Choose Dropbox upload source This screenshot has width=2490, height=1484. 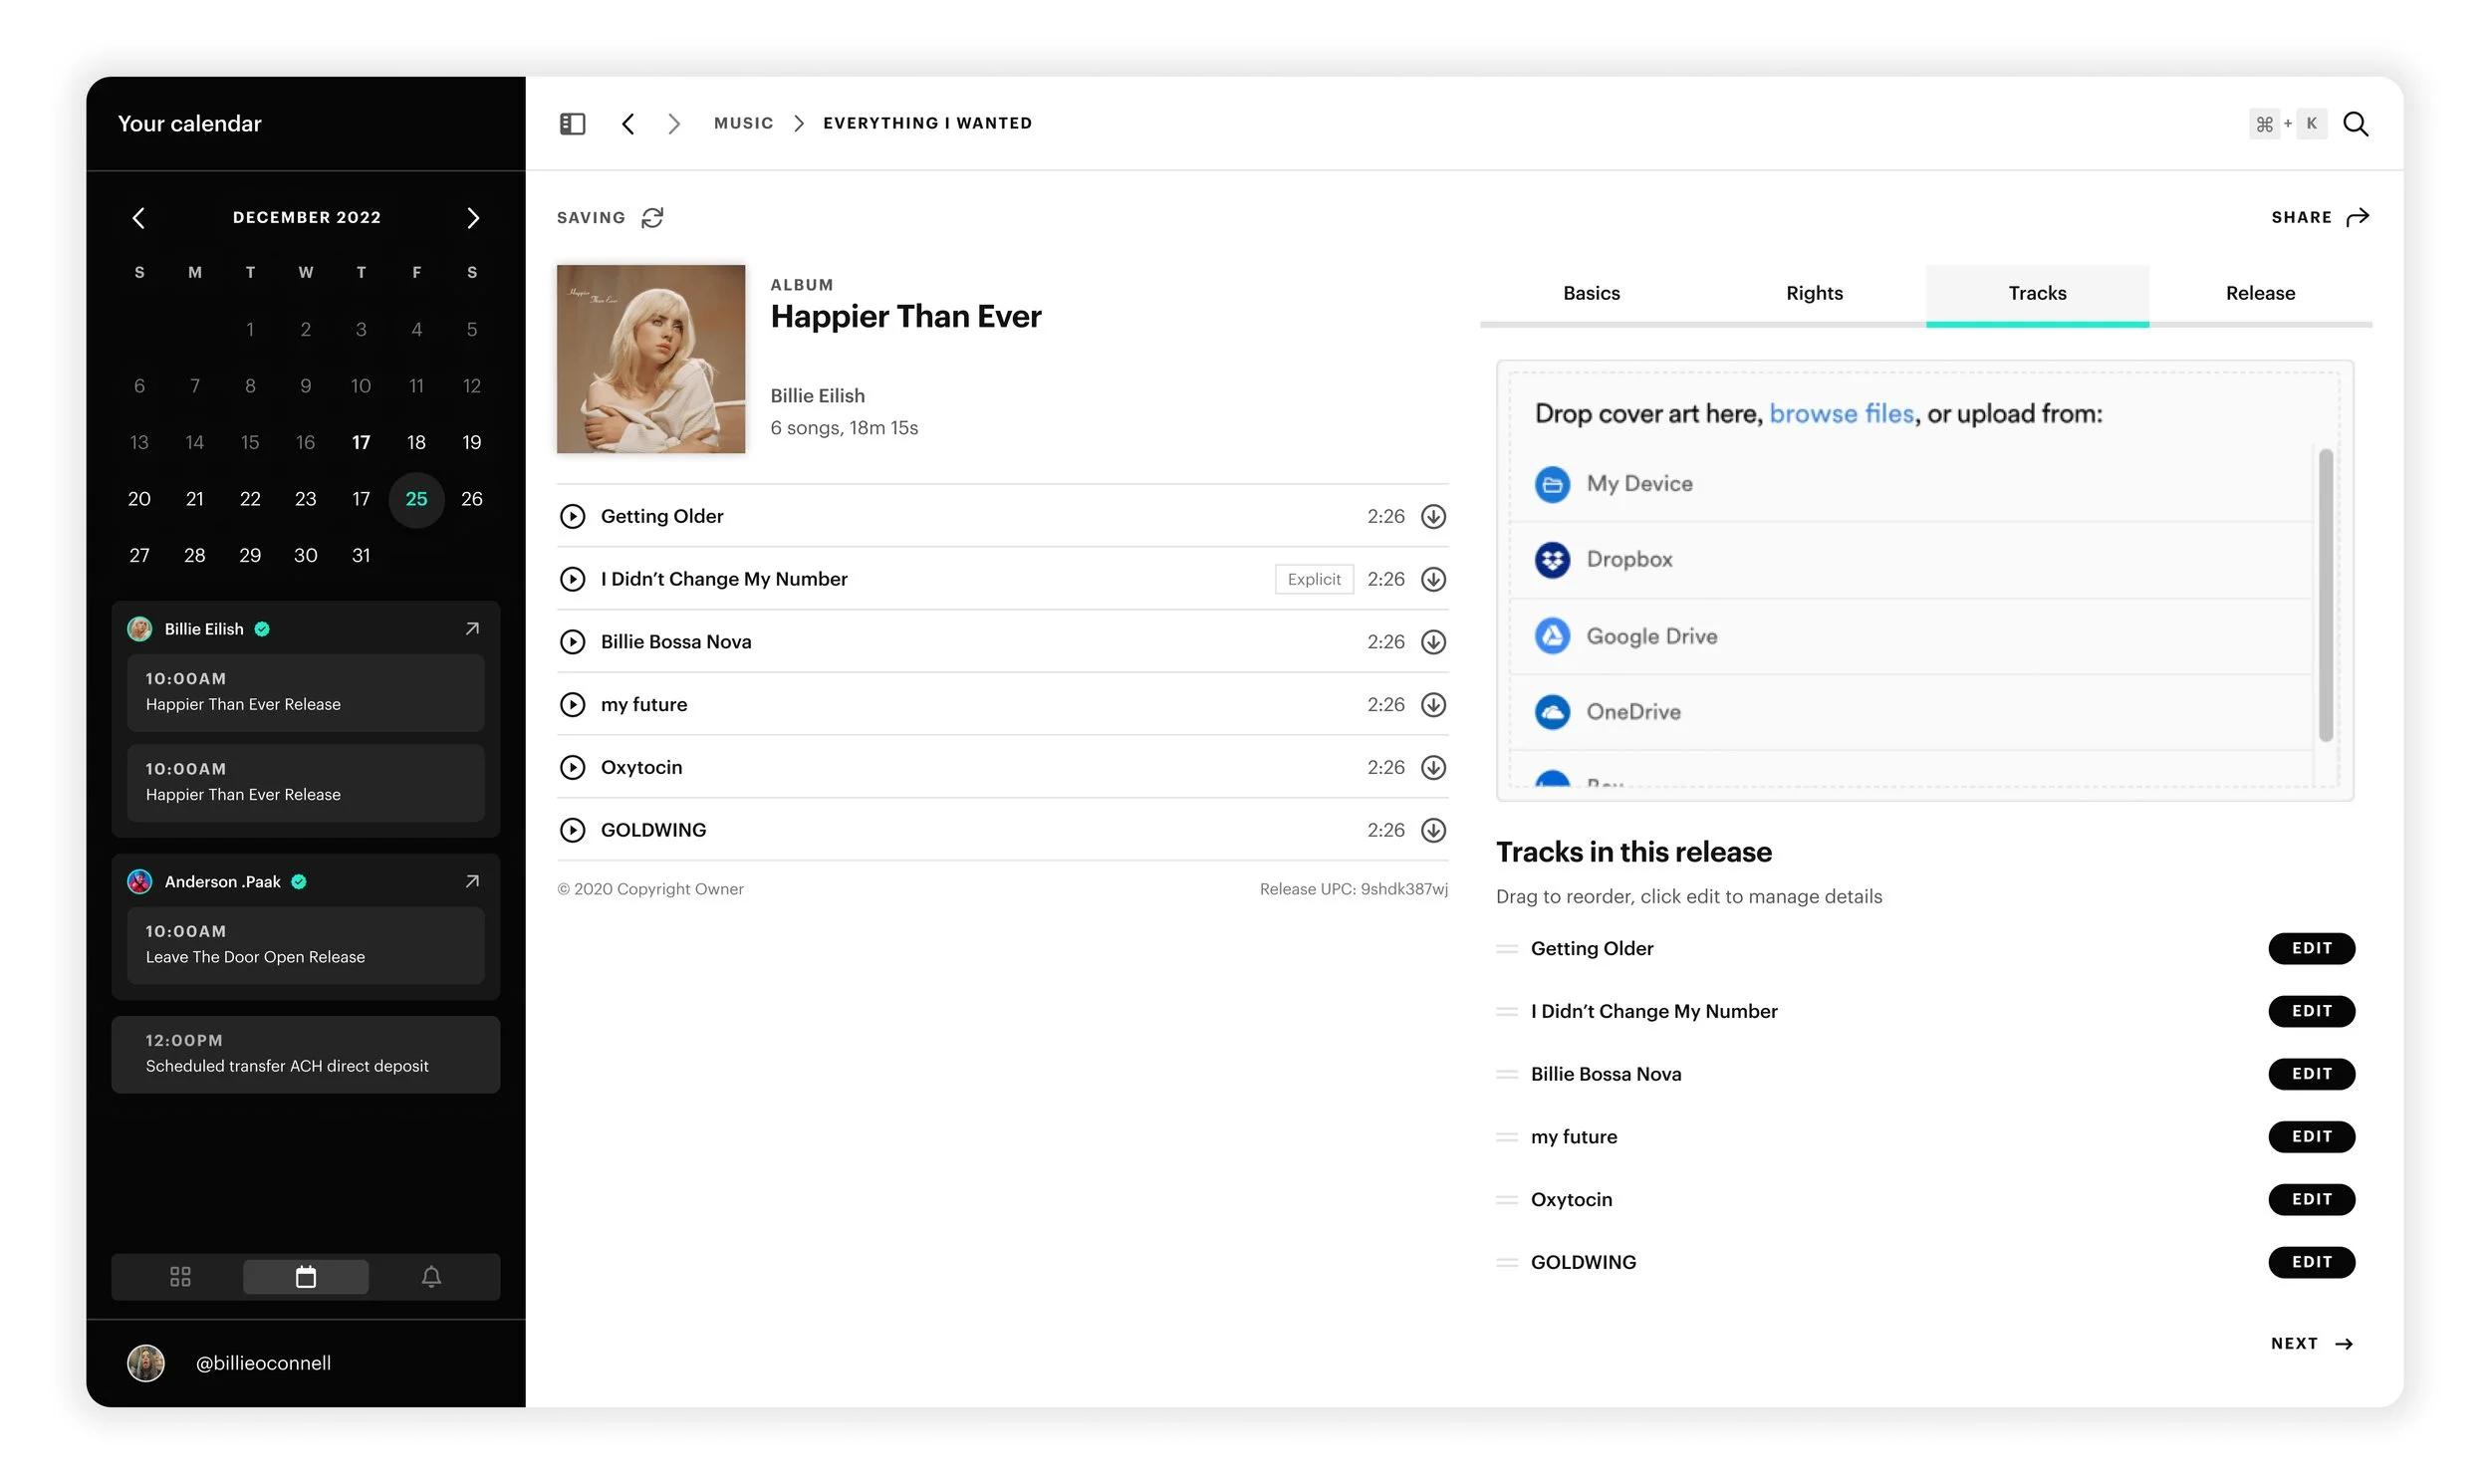point(1910,560)
